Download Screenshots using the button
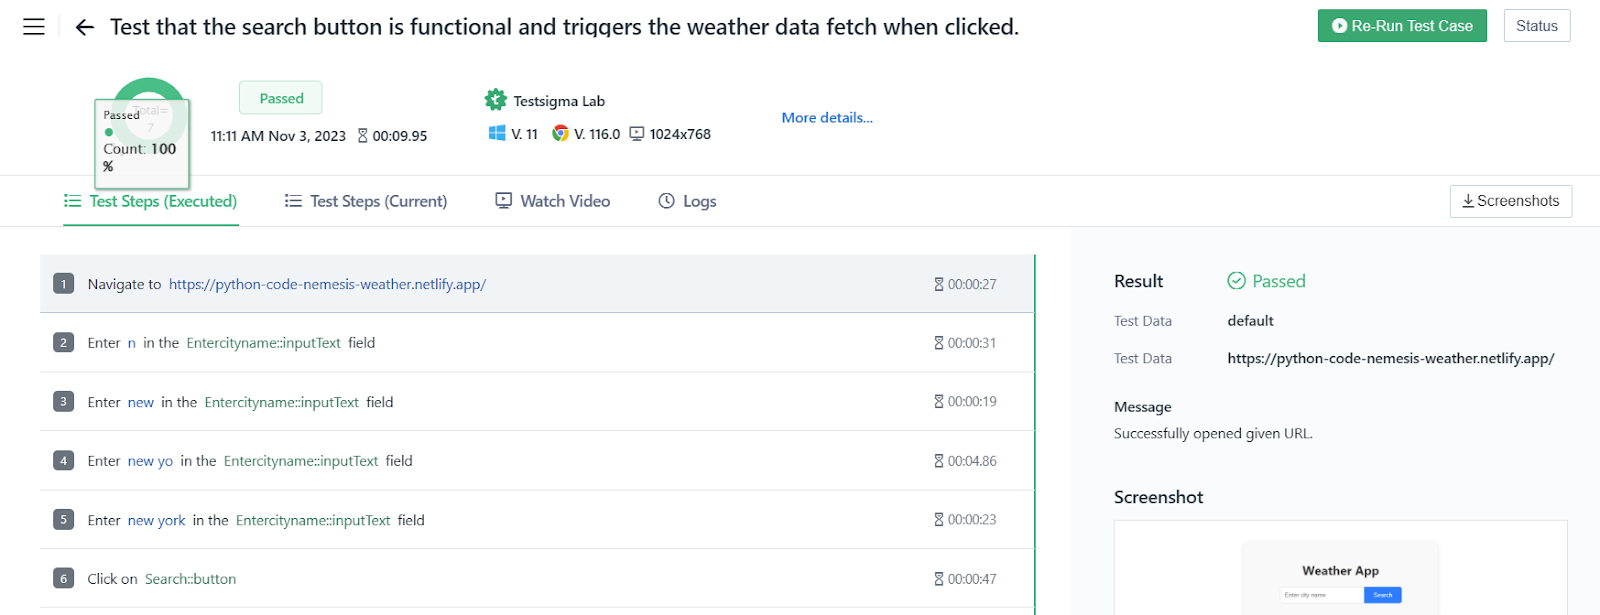 (x=1511, y=201)
